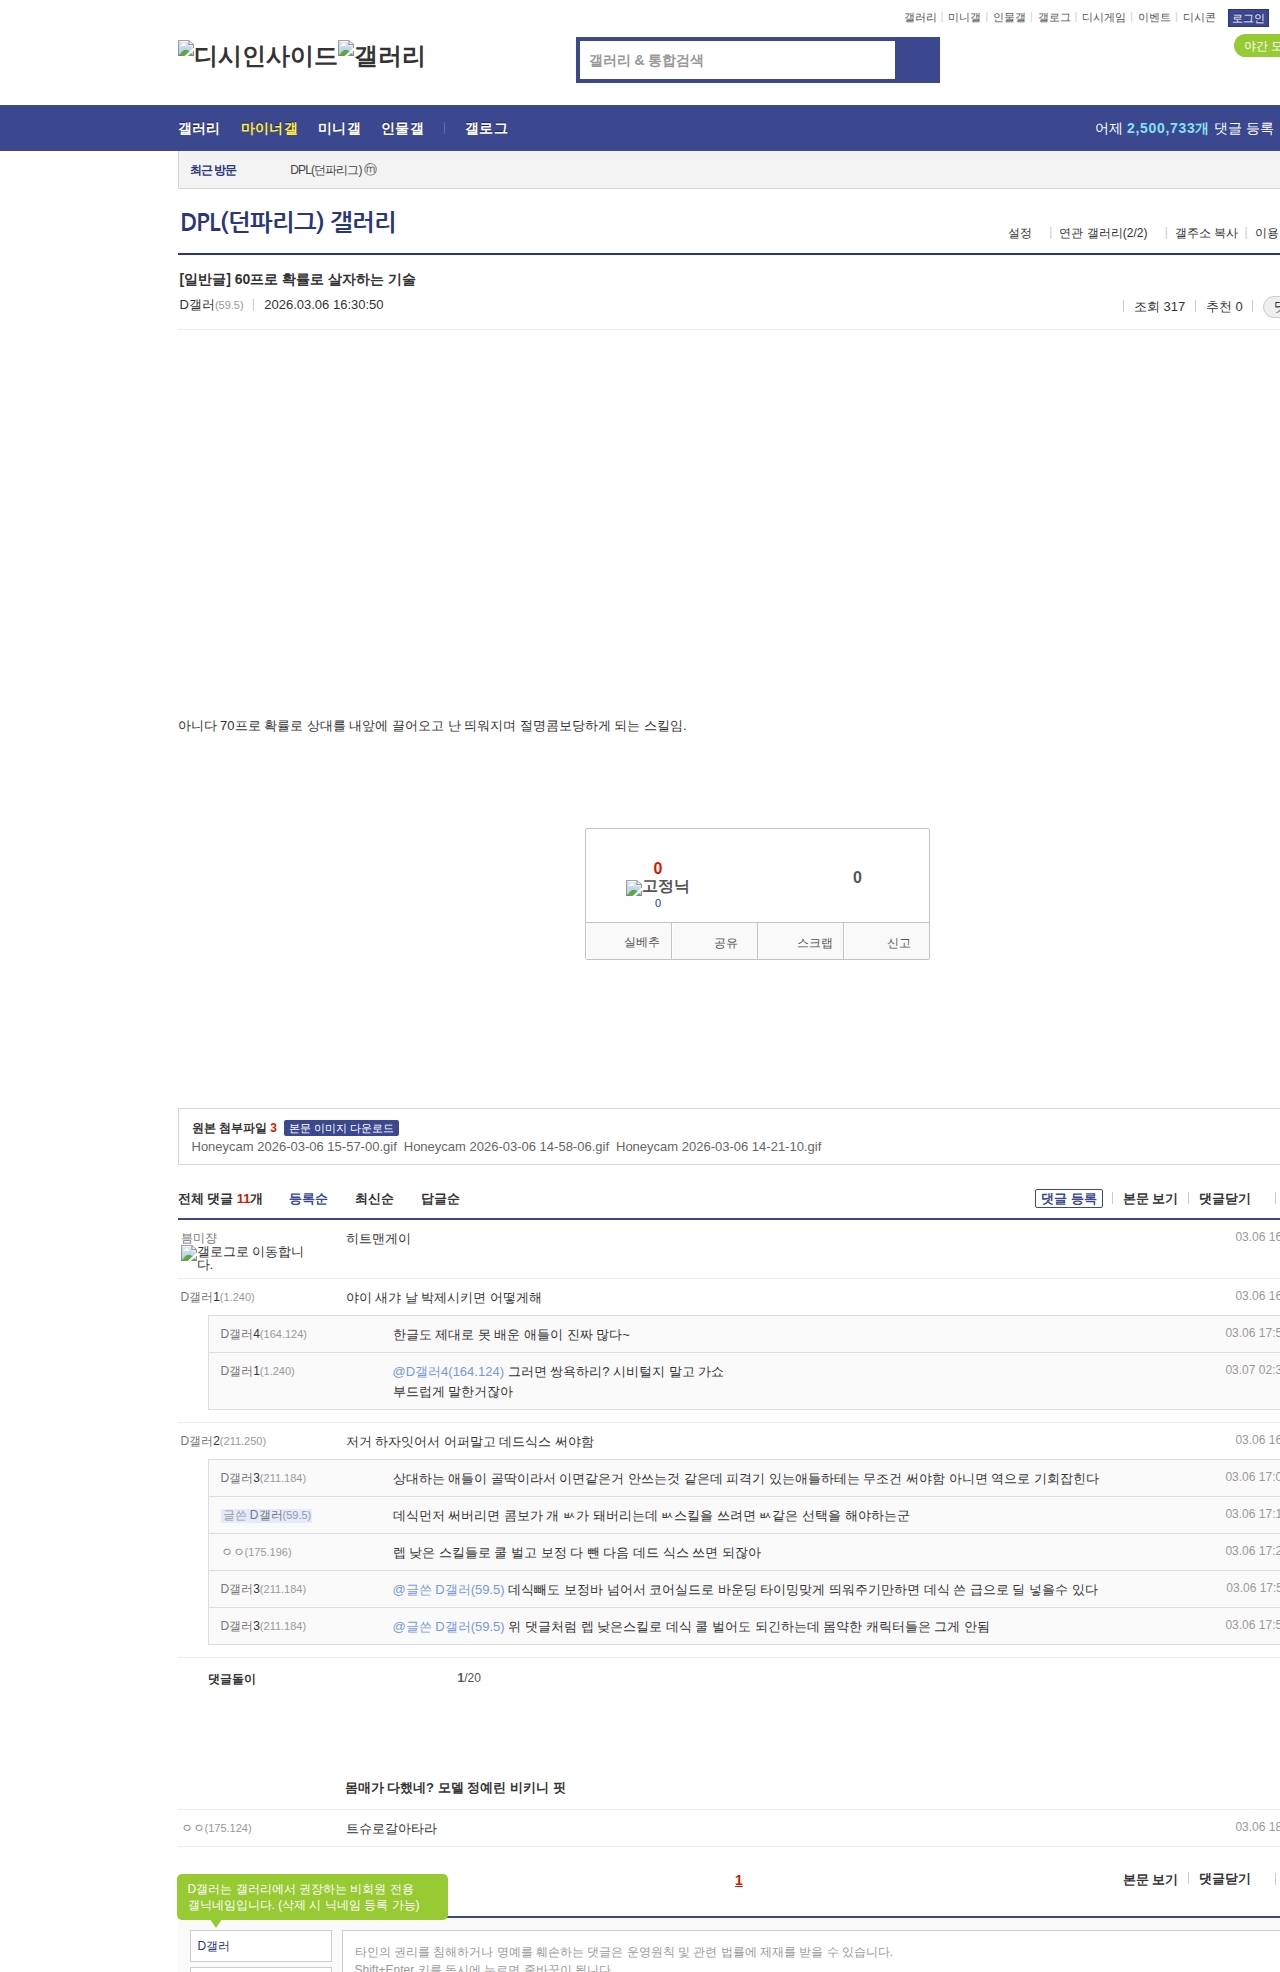Click the 공유 button
The width and height of the screenshot is (1280, 1972).
click(x=714, y=942)
